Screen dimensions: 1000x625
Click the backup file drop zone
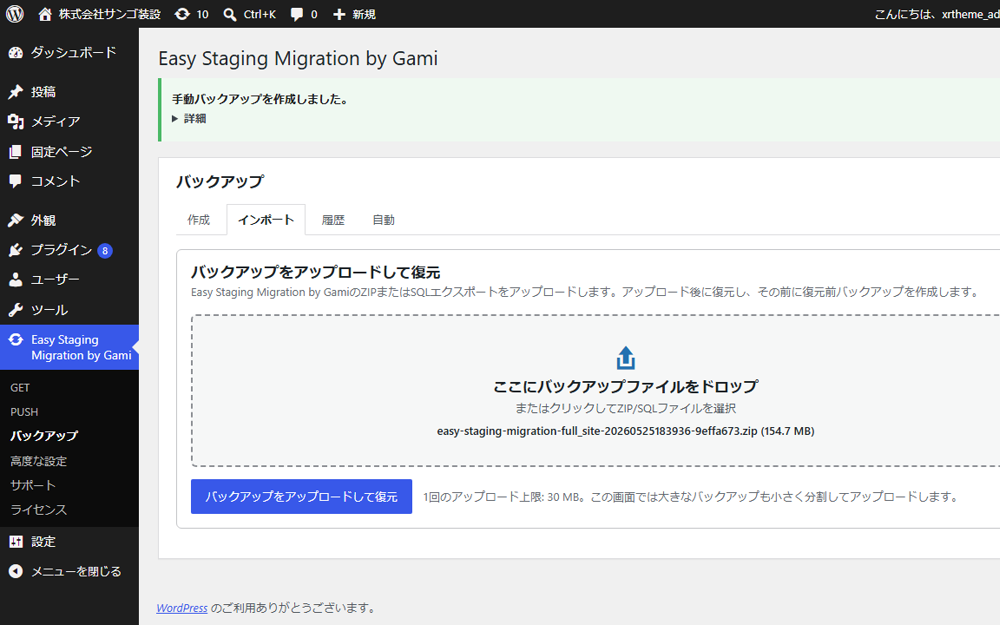tap(596, 390)
